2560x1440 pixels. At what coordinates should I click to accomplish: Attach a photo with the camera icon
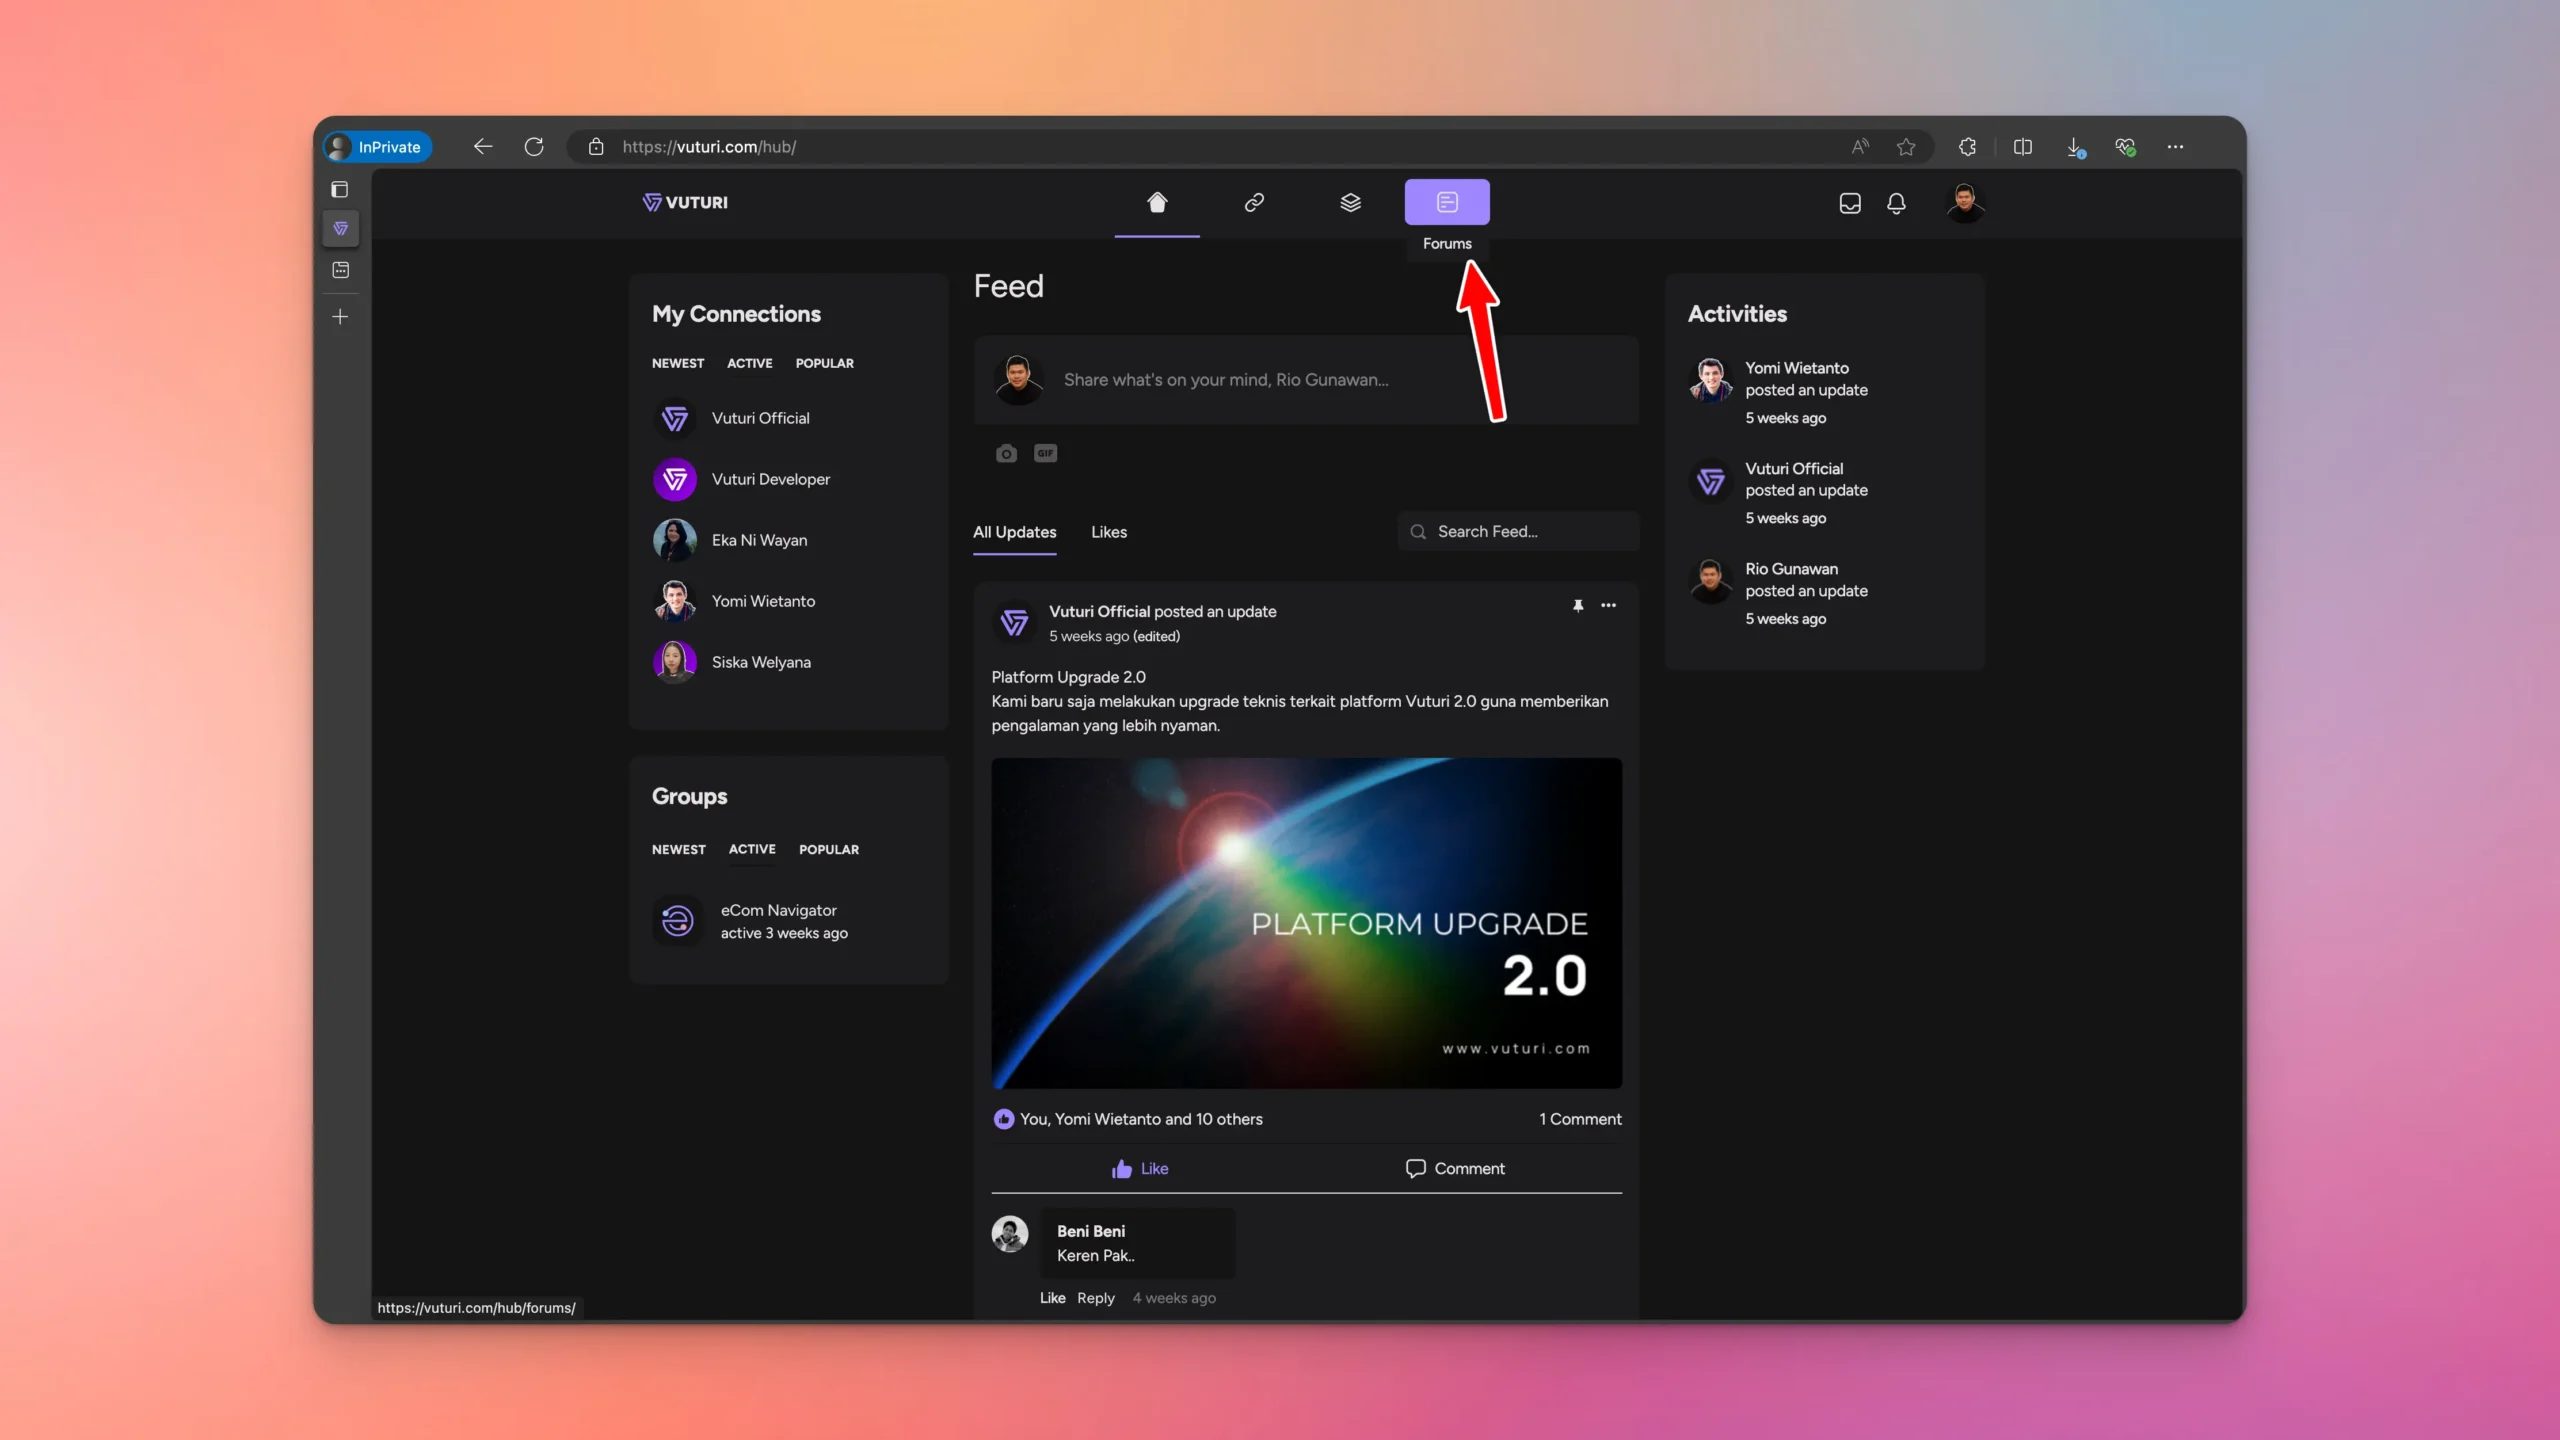1006,454
